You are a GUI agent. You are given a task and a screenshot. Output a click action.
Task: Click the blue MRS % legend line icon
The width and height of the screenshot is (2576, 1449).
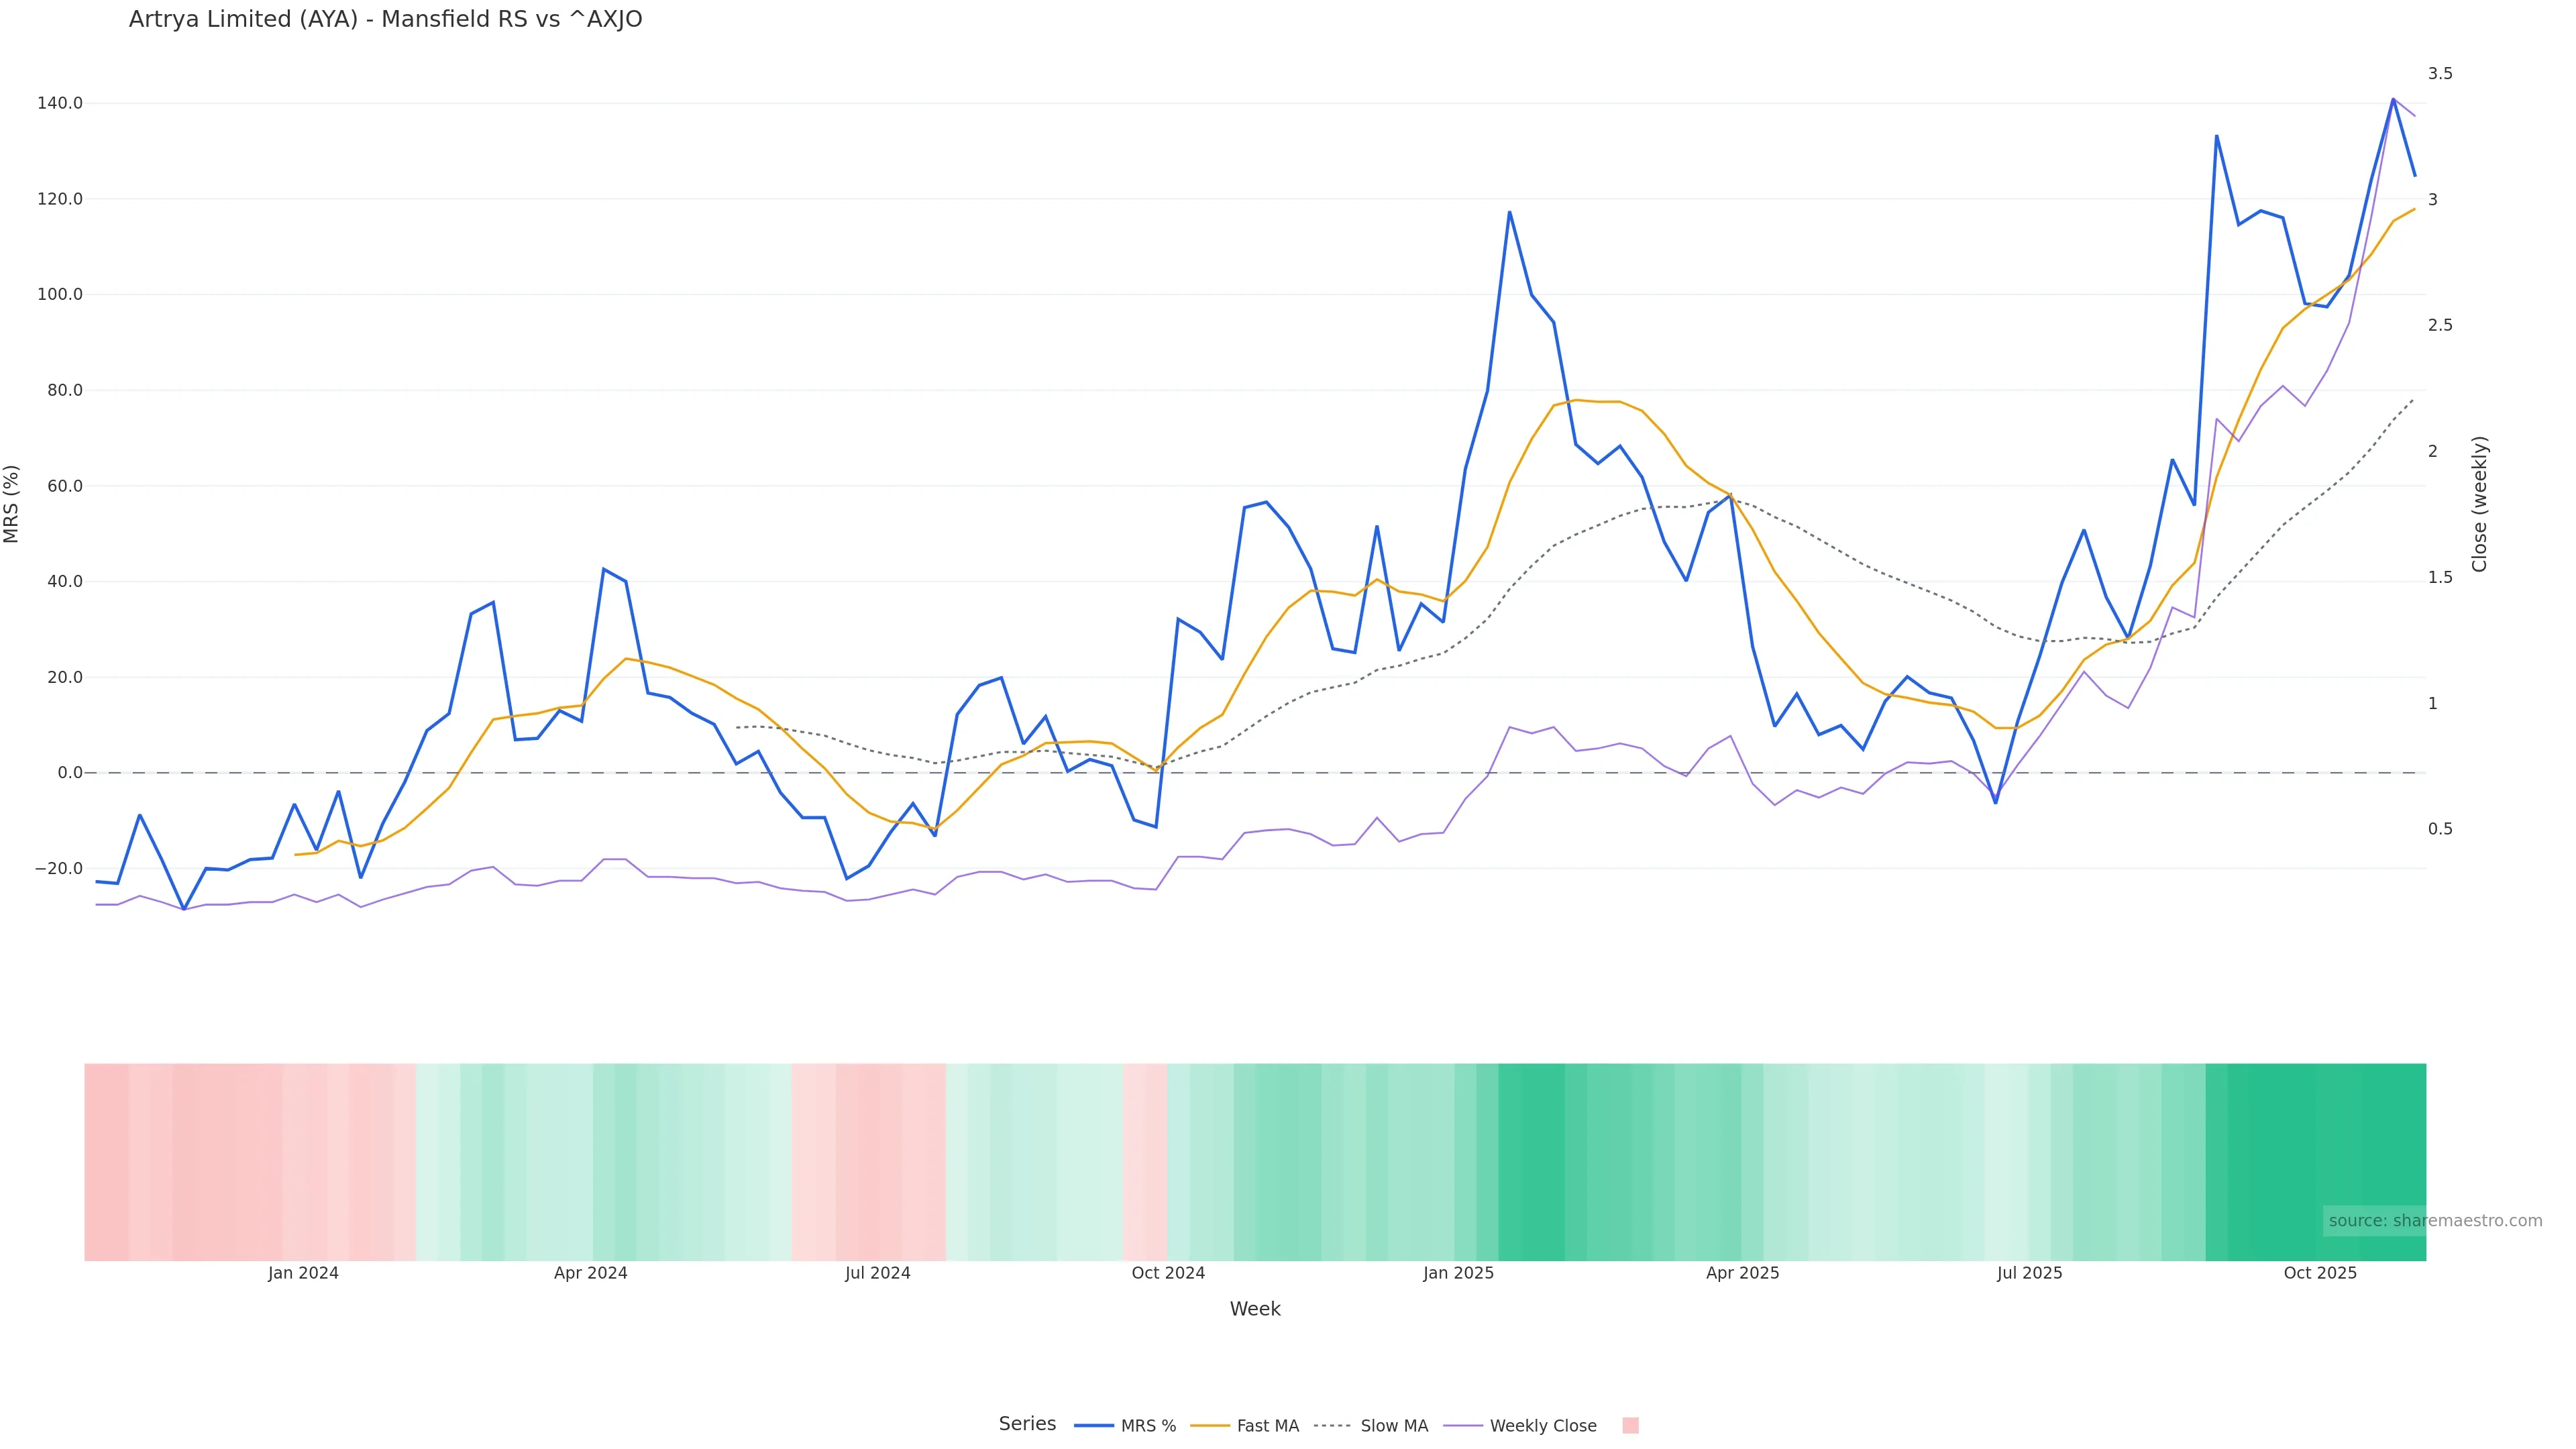click(1094, 1426)
